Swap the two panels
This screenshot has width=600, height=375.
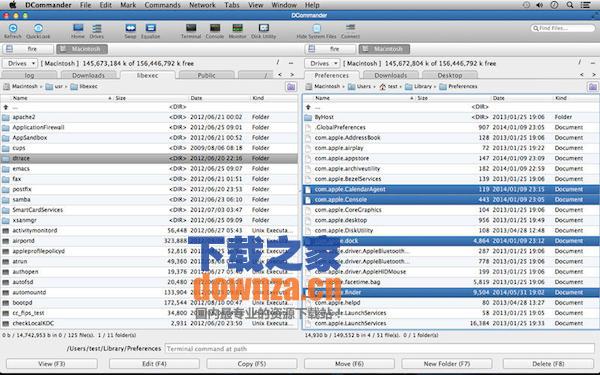[x=130, y=31]
